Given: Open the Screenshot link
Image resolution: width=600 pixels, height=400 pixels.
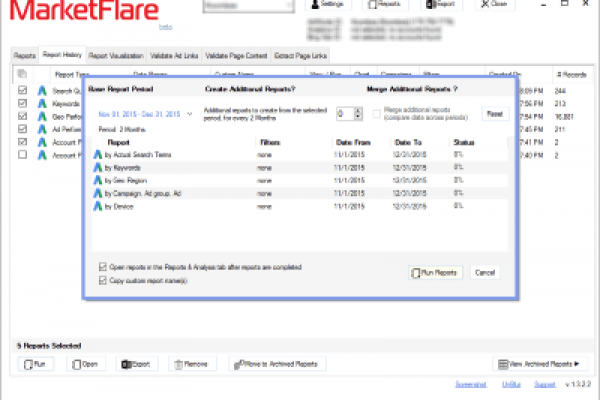Looking at the screenshot, I should (x=471, y=384).
